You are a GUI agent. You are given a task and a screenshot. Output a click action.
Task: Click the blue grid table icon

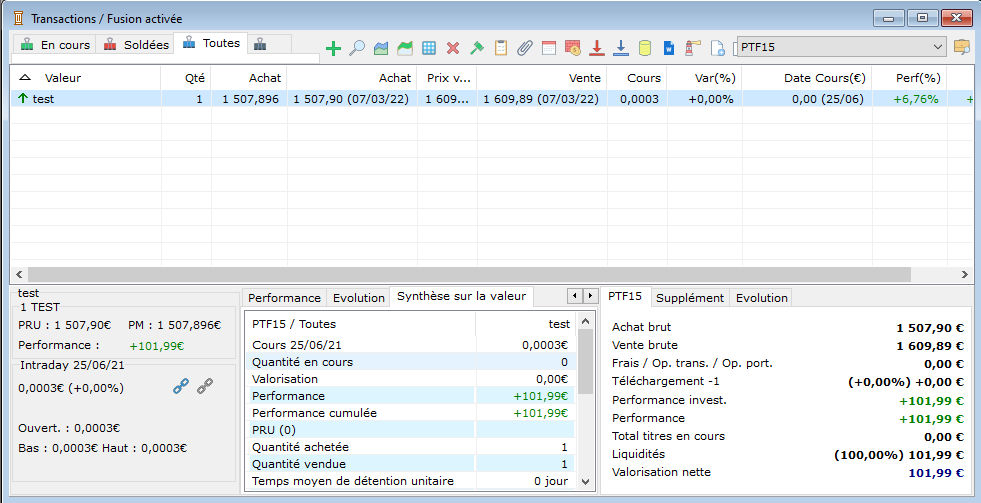click(429, 48)
